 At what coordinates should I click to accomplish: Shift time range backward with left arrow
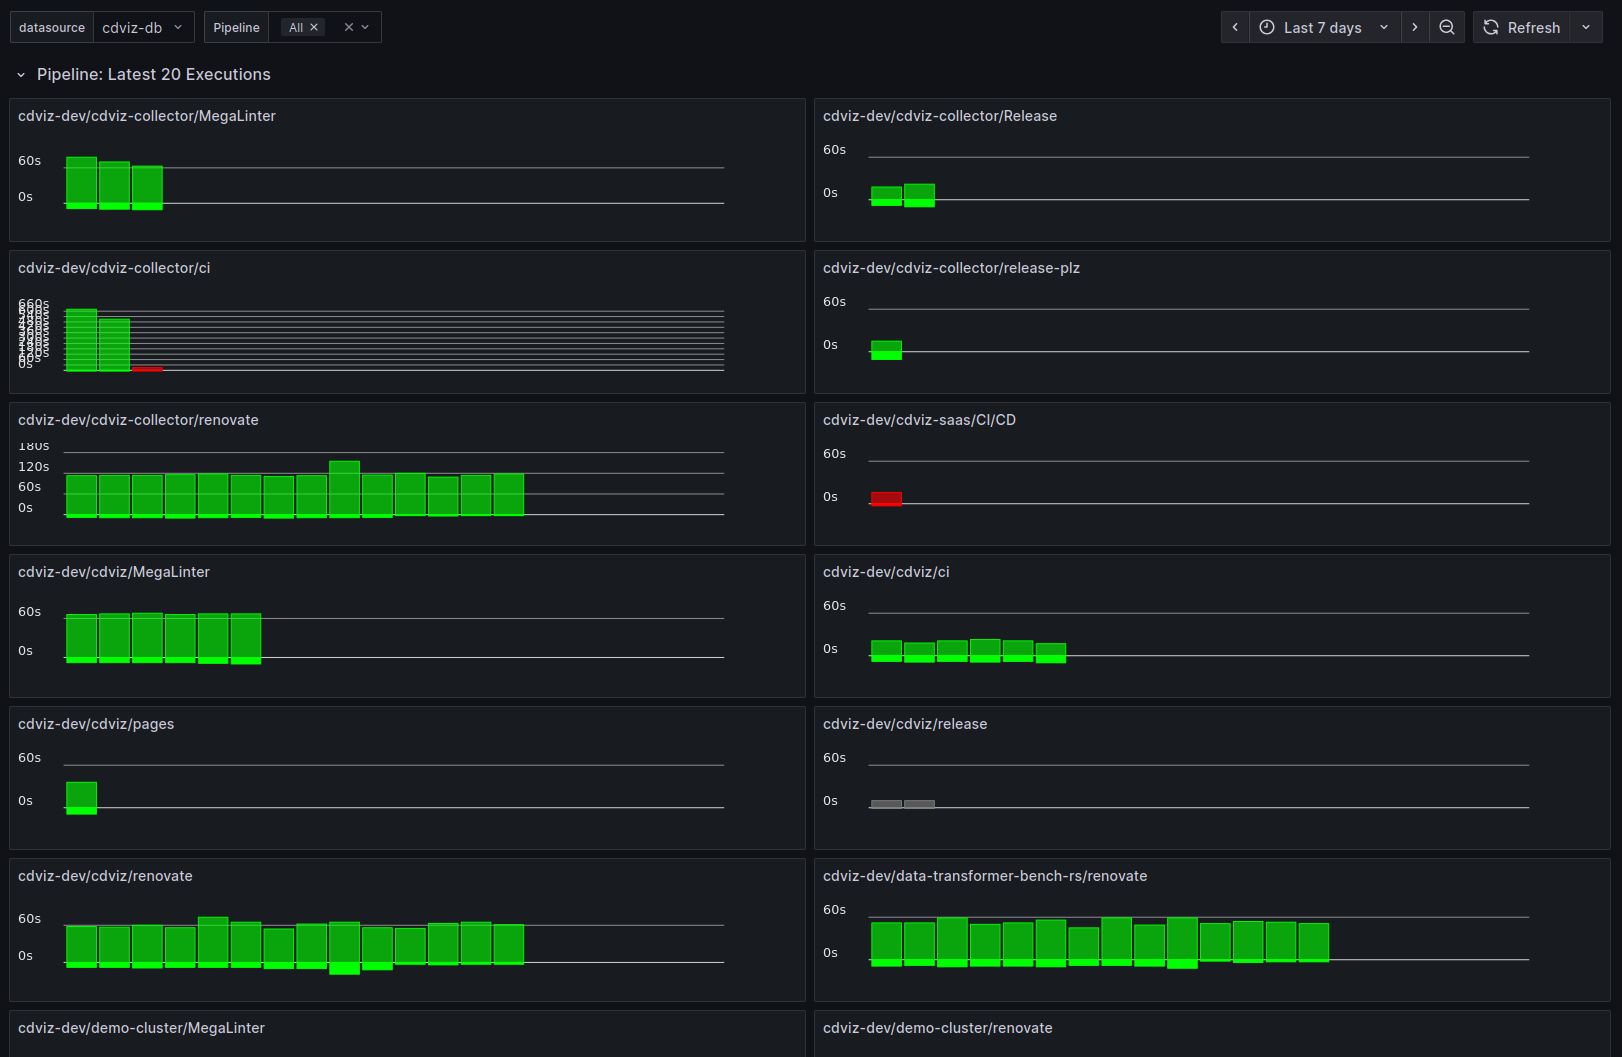point(1235,28)
